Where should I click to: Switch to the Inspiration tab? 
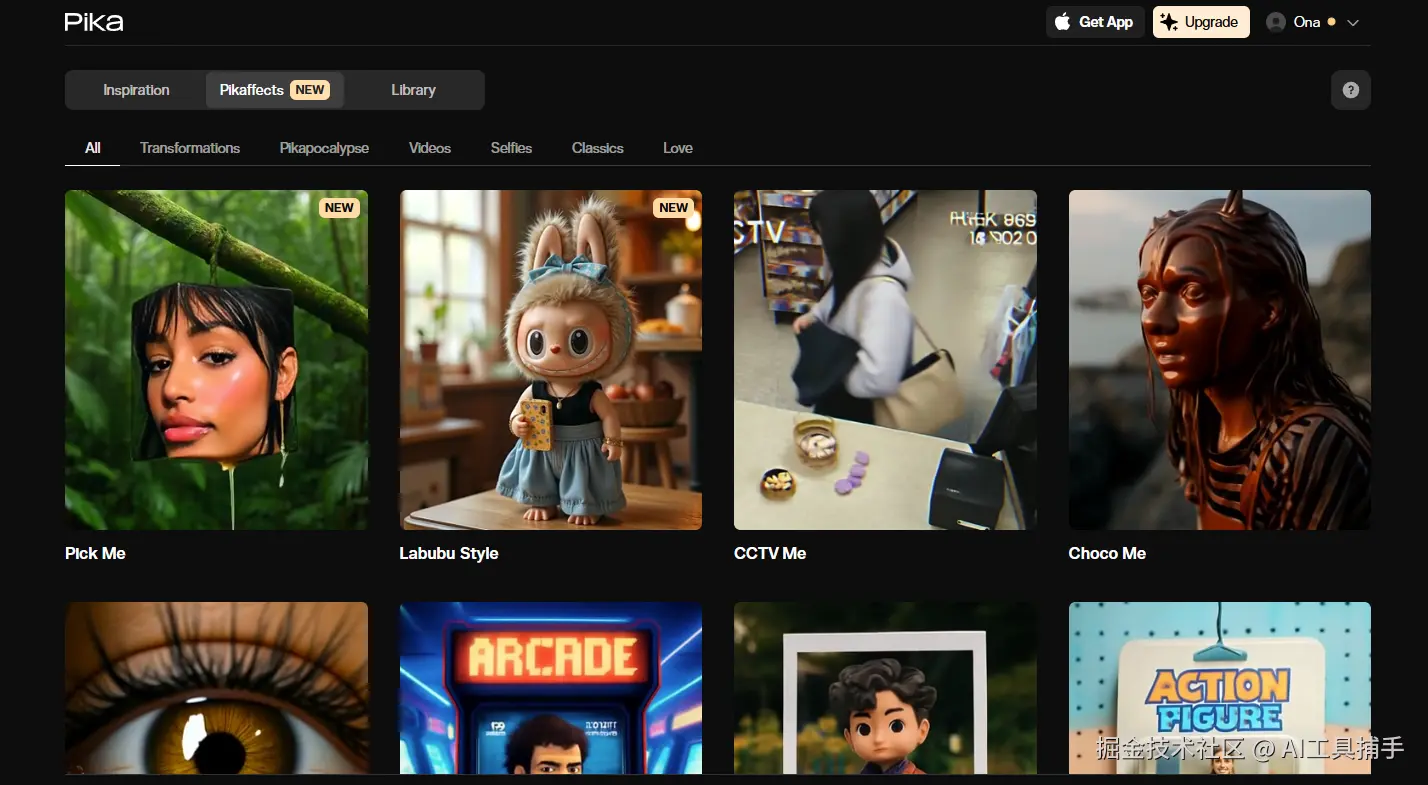136,90
